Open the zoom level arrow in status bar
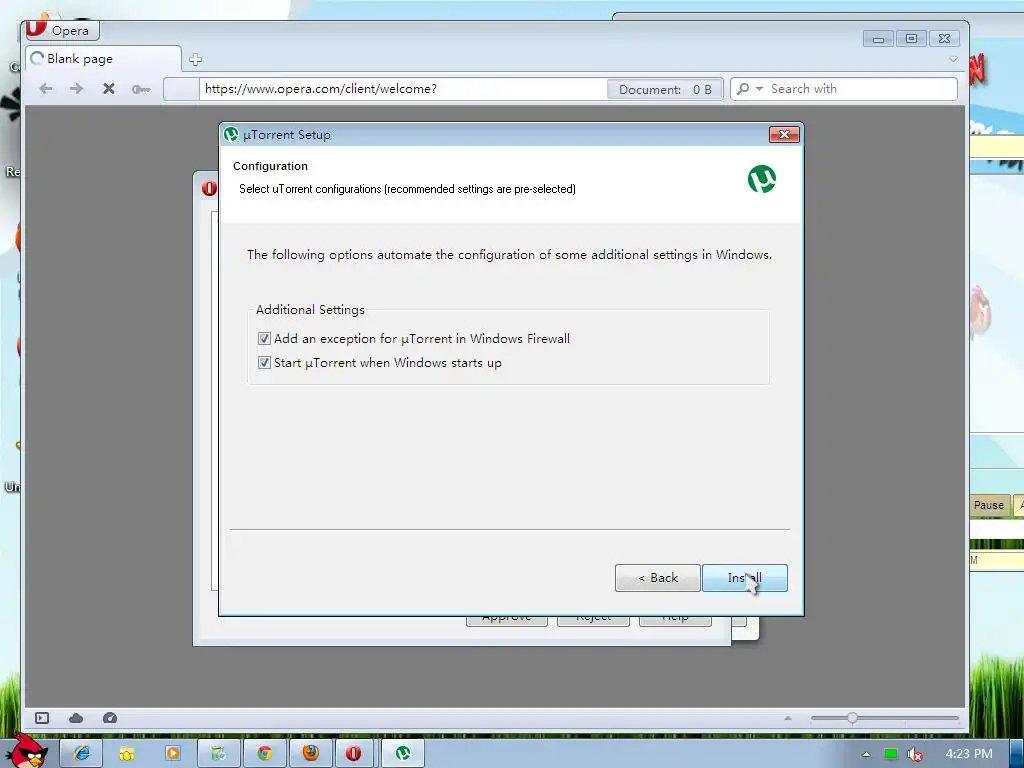This screenshot has width=1024, height=768. tap(788, 718)
